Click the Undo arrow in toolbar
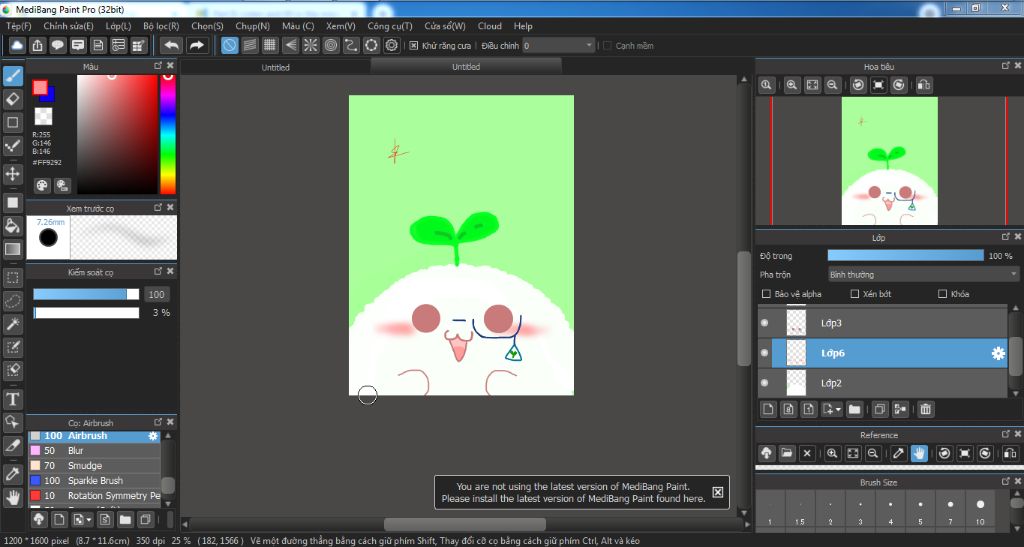Viewport: 1024px width, 547px height. click(172, 45)
